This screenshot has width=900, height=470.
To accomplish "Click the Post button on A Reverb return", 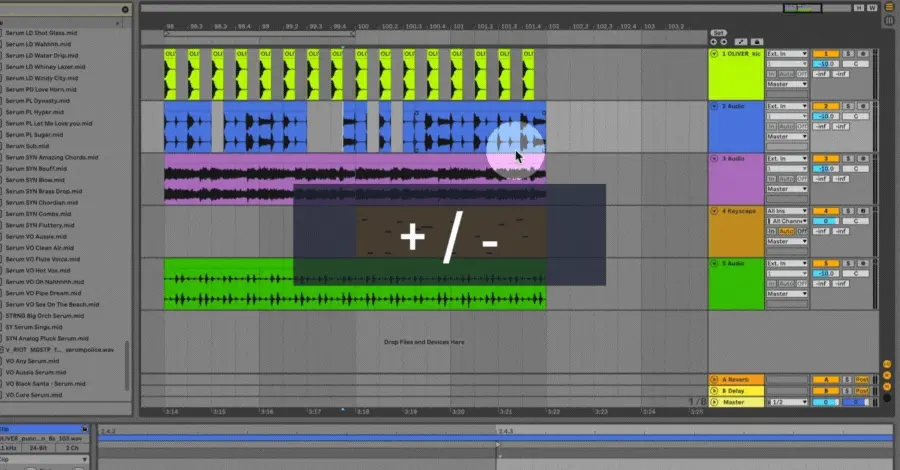I will pyautogui.click(x=862, y=379).
